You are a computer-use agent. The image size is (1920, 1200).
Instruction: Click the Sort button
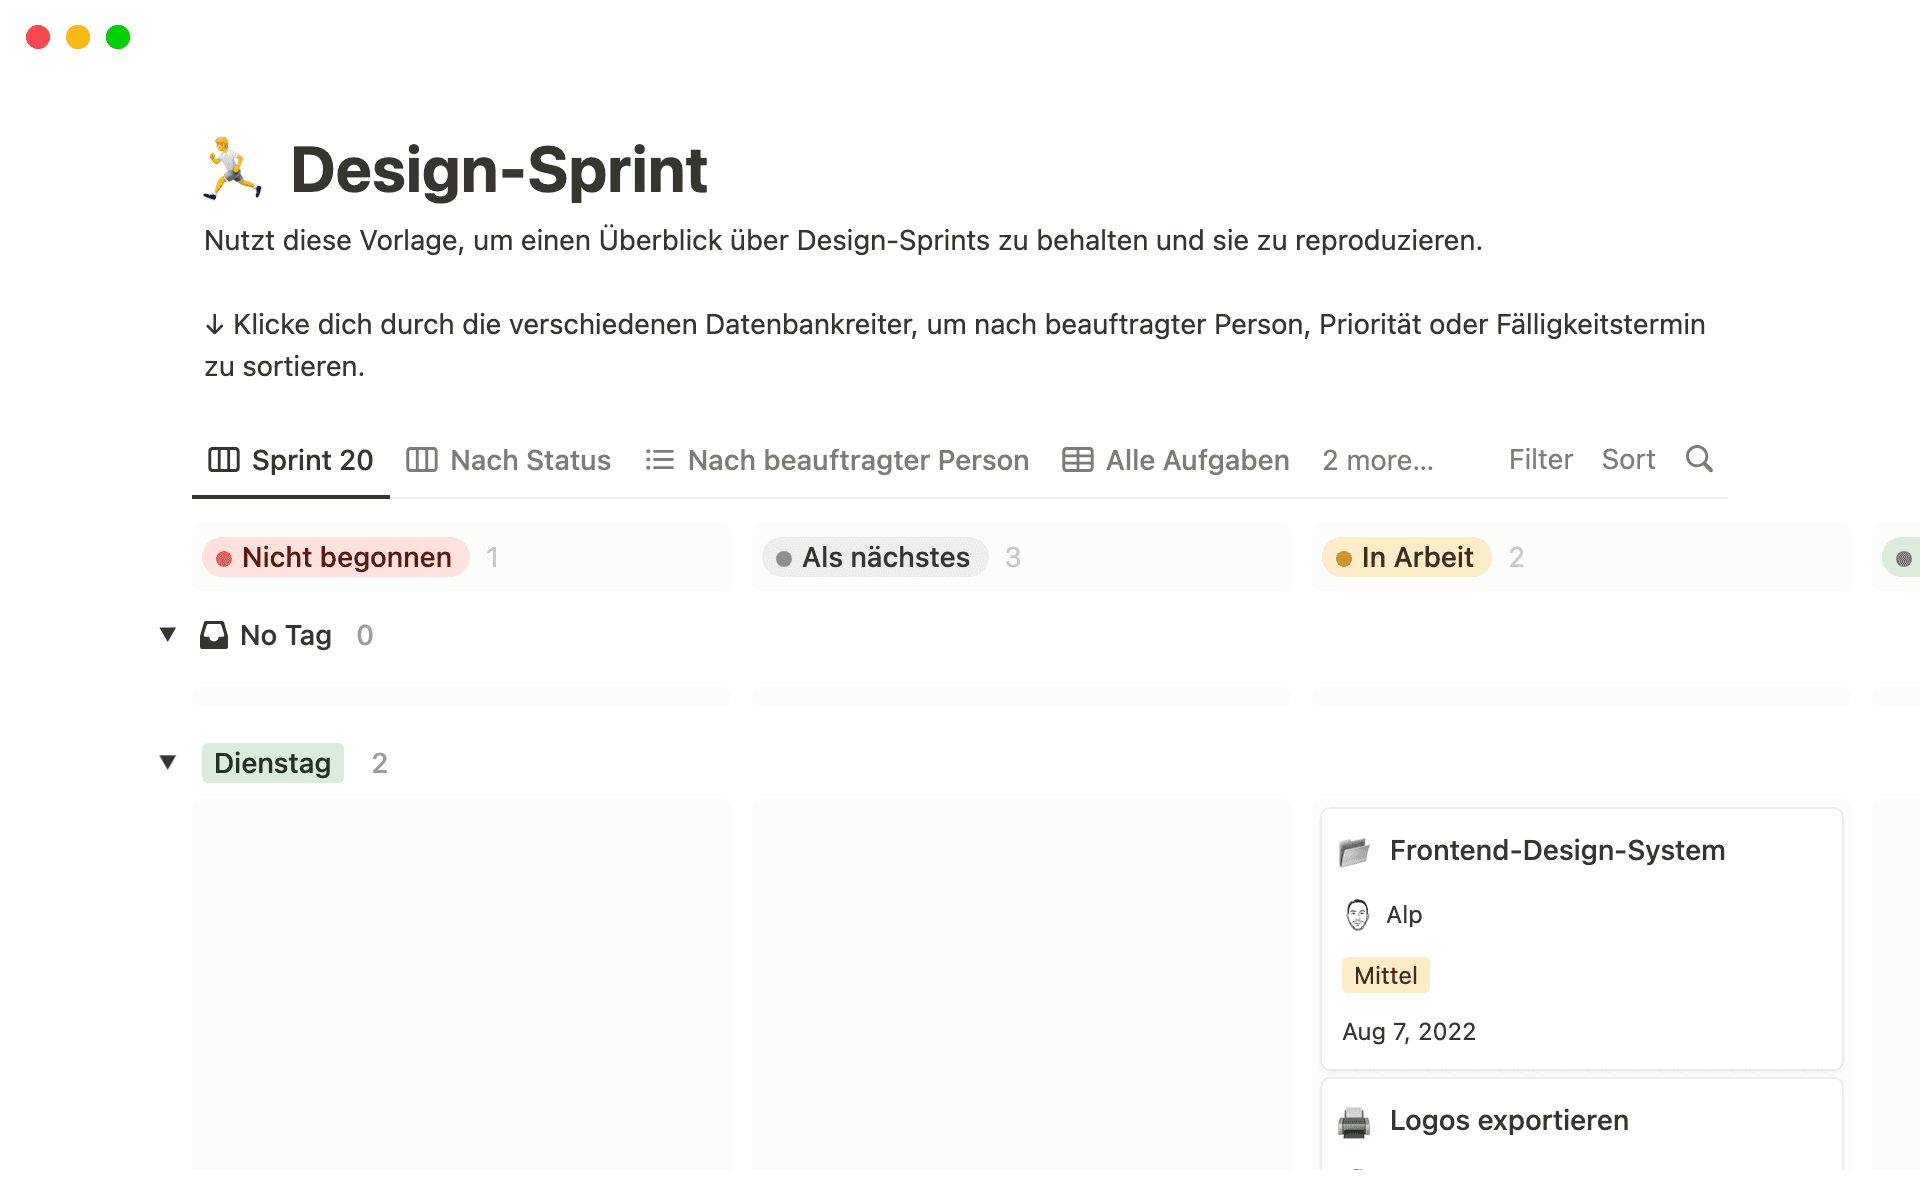coord(1628,460)
